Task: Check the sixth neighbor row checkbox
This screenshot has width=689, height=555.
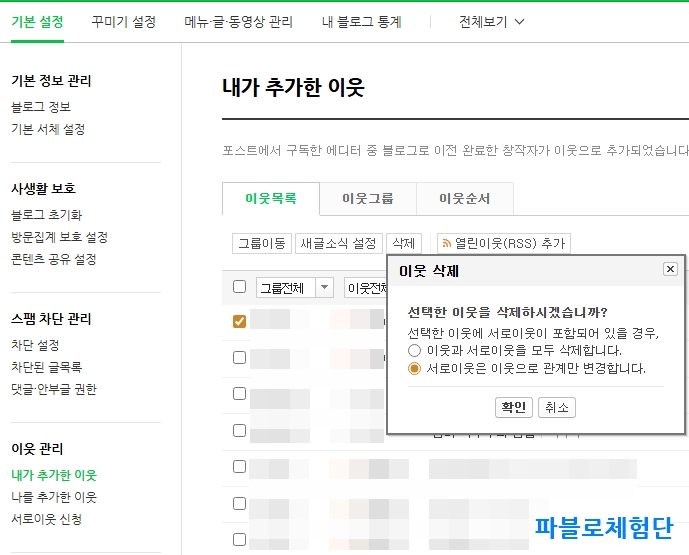Action: 239,503
